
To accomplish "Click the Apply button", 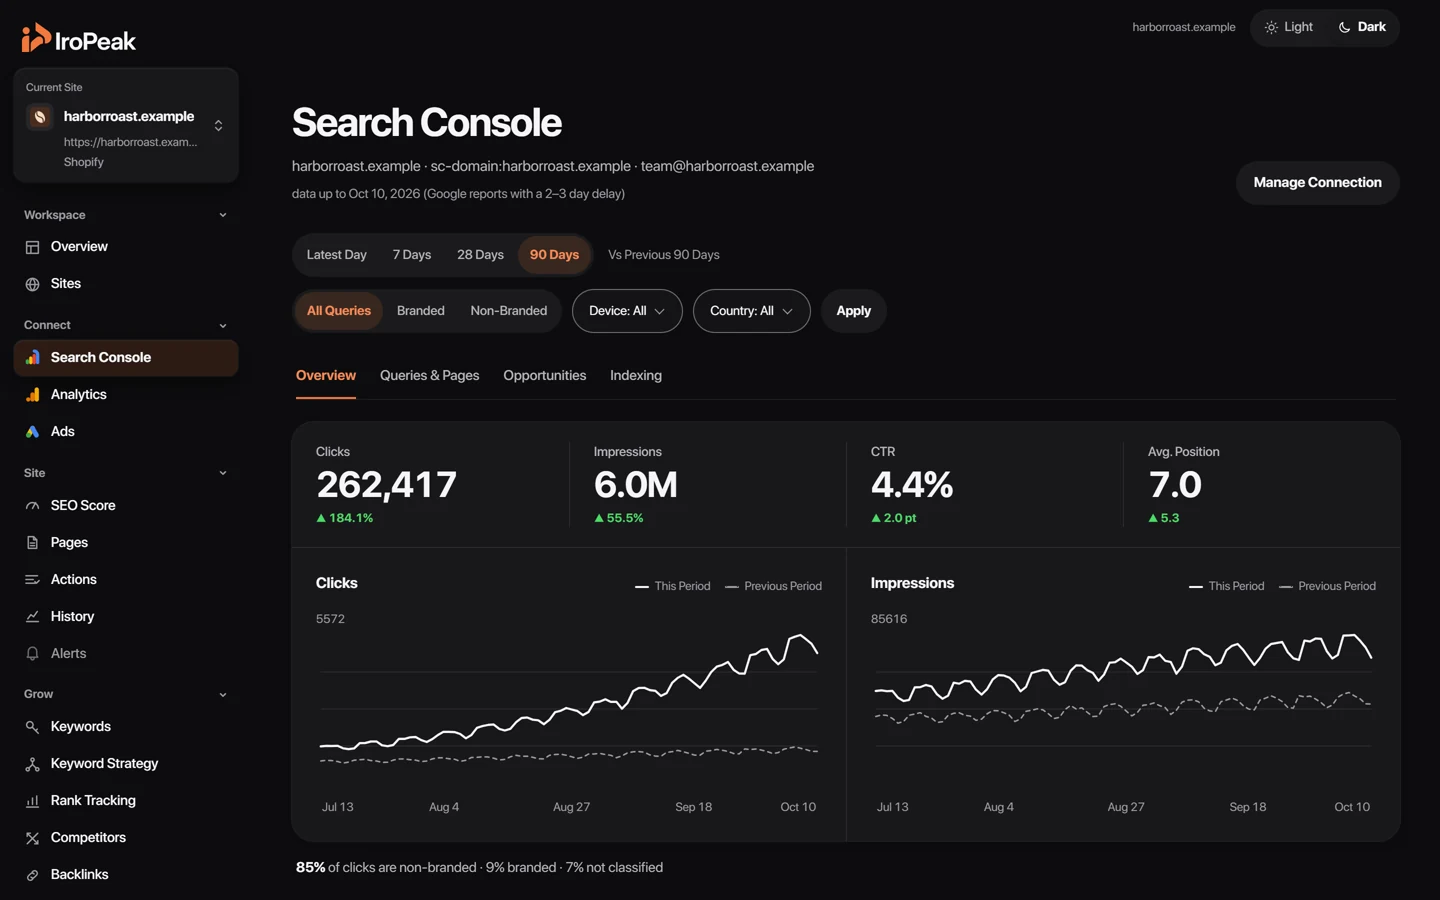I will point(853,311).
